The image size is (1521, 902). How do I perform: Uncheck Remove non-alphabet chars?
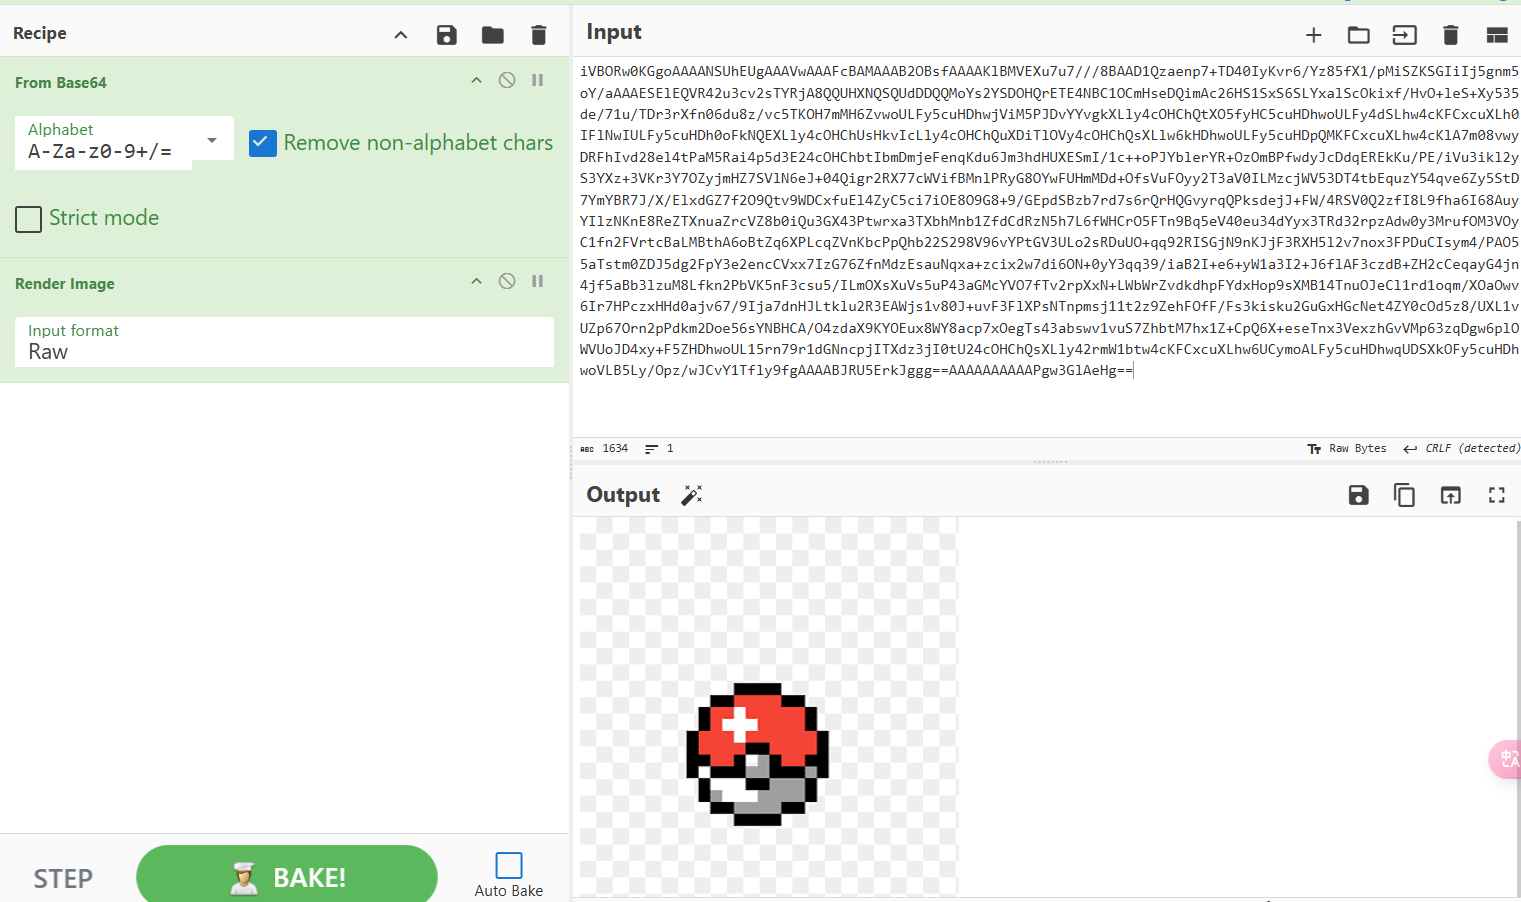tap(261, 143)
